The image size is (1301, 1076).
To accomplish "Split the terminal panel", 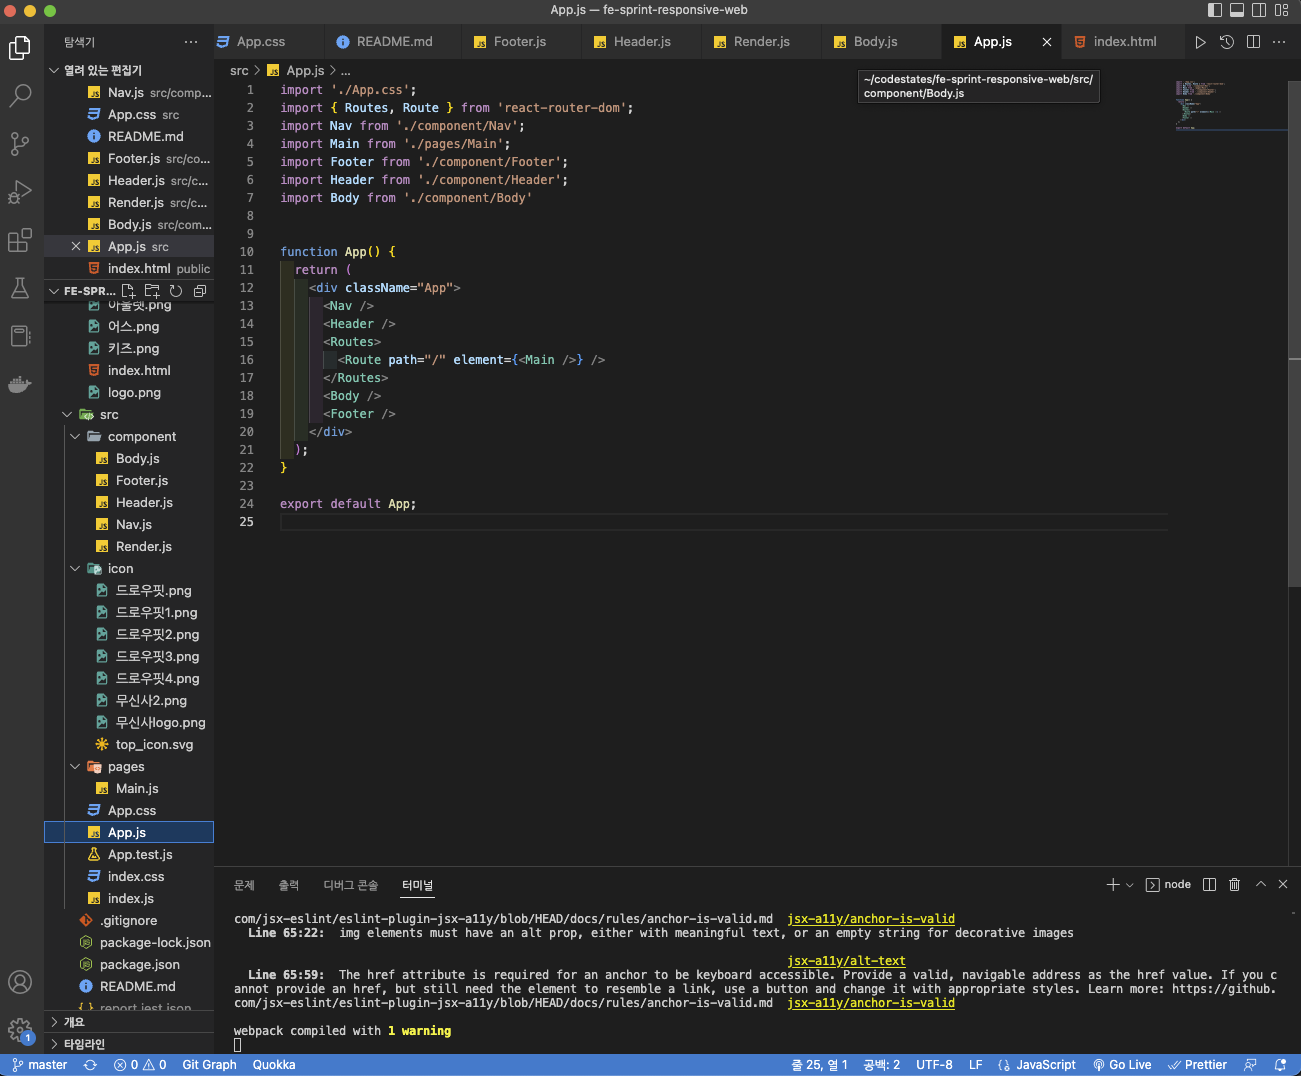I will (1209, 884).
